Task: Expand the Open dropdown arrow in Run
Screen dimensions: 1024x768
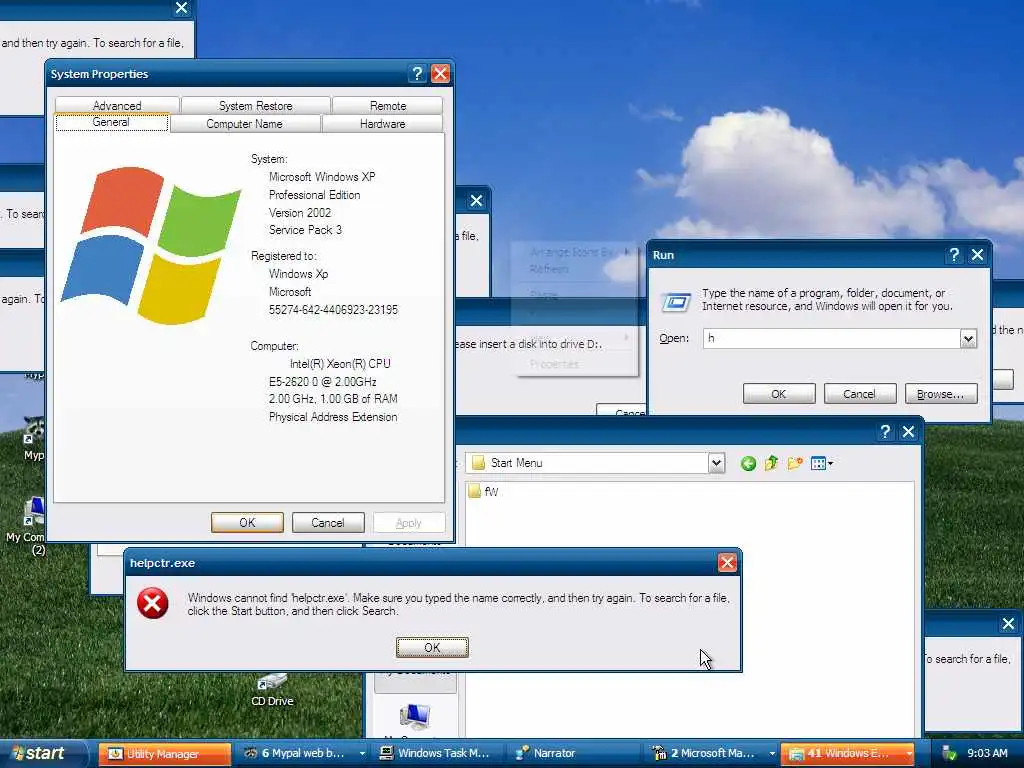Action: [968, 338]
